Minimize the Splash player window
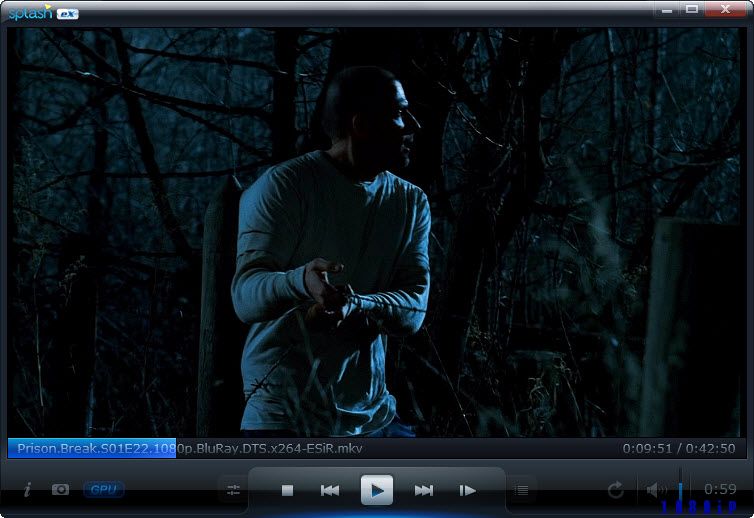This screenshot has width=754, height=518. point(666,9)
